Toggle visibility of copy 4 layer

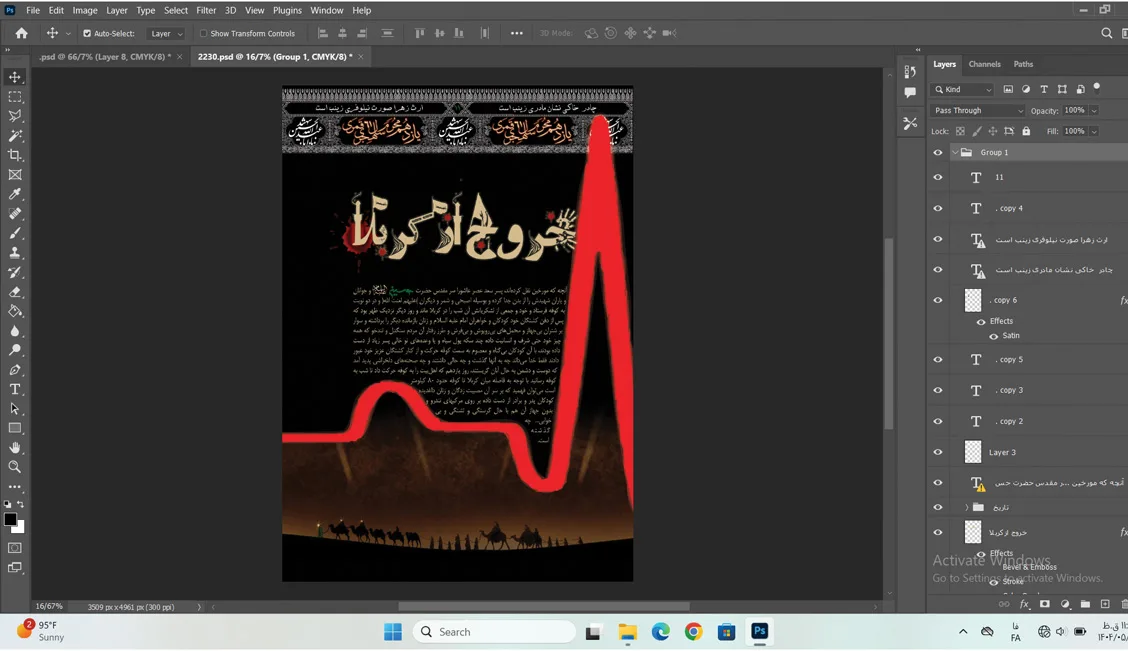tap(937, 209)
